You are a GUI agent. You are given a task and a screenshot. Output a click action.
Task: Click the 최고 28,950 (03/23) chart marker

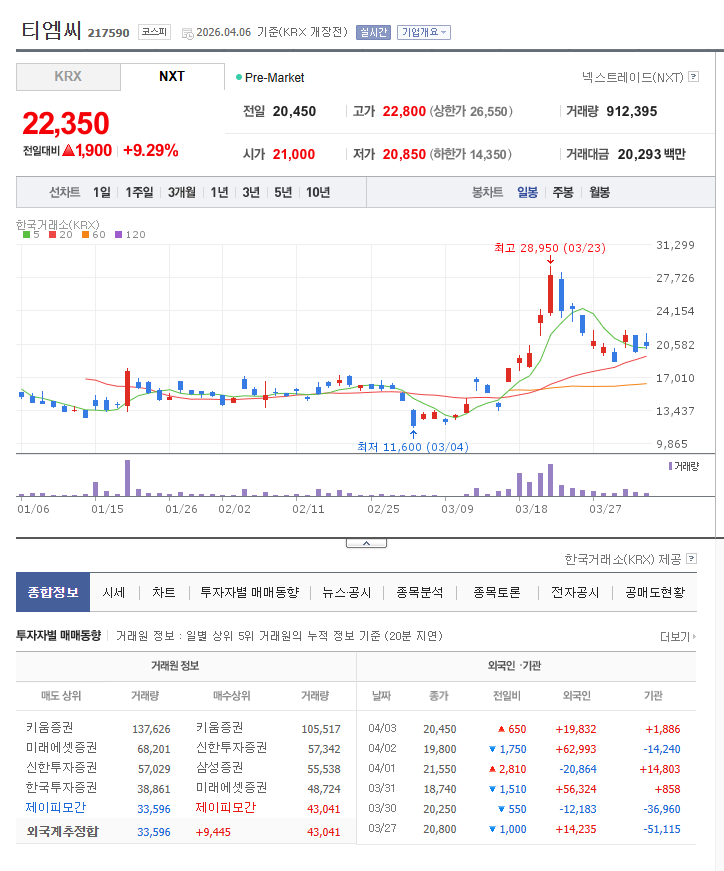point(550,248)
